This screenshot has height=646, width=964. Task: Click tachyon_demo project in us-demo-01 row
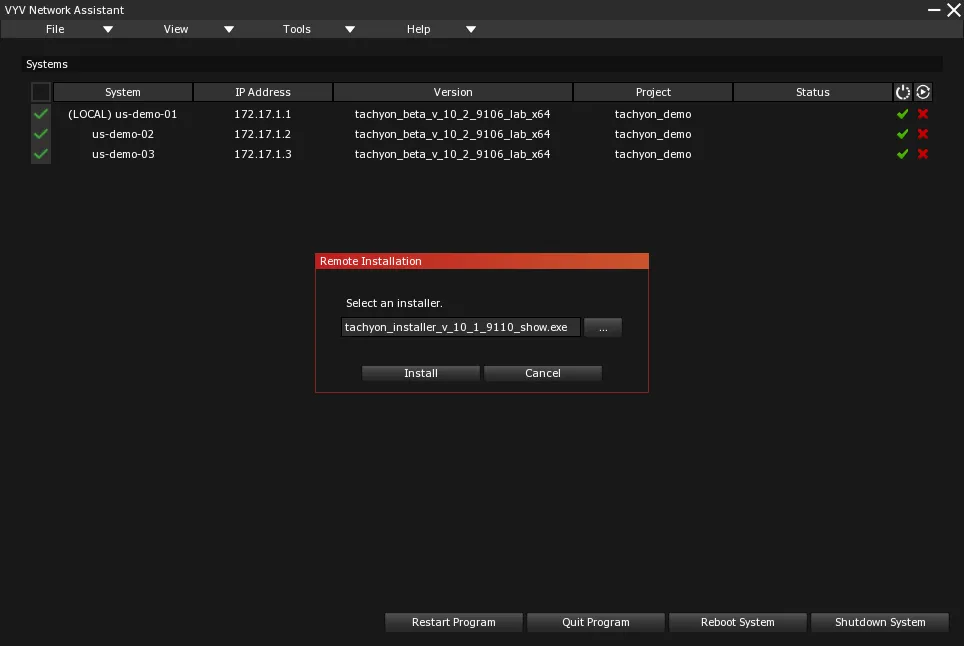653,114
